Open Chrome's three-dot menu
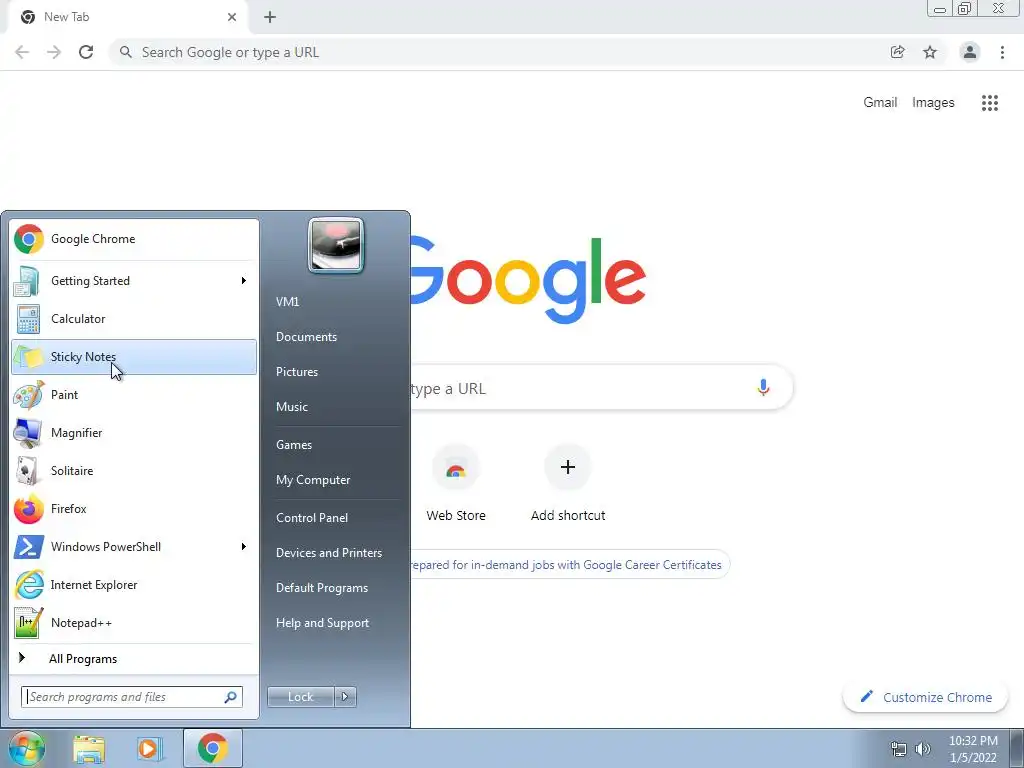 click(x=1002, y=52)
